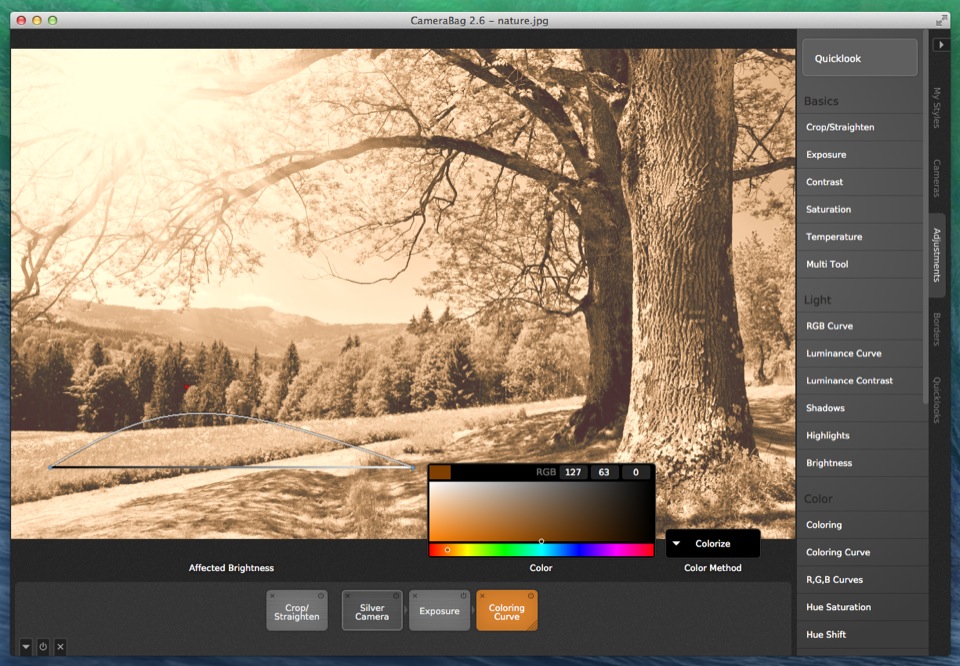
Task: Remove the Crop/Straighten tile using its x icon
Action: [x=272, y=596]
